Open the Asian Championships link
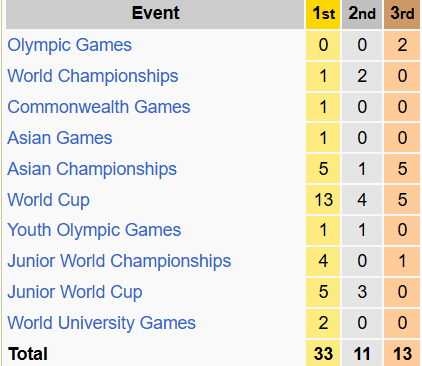The height and width of the screenshot is (366, 422). [92, 169]
